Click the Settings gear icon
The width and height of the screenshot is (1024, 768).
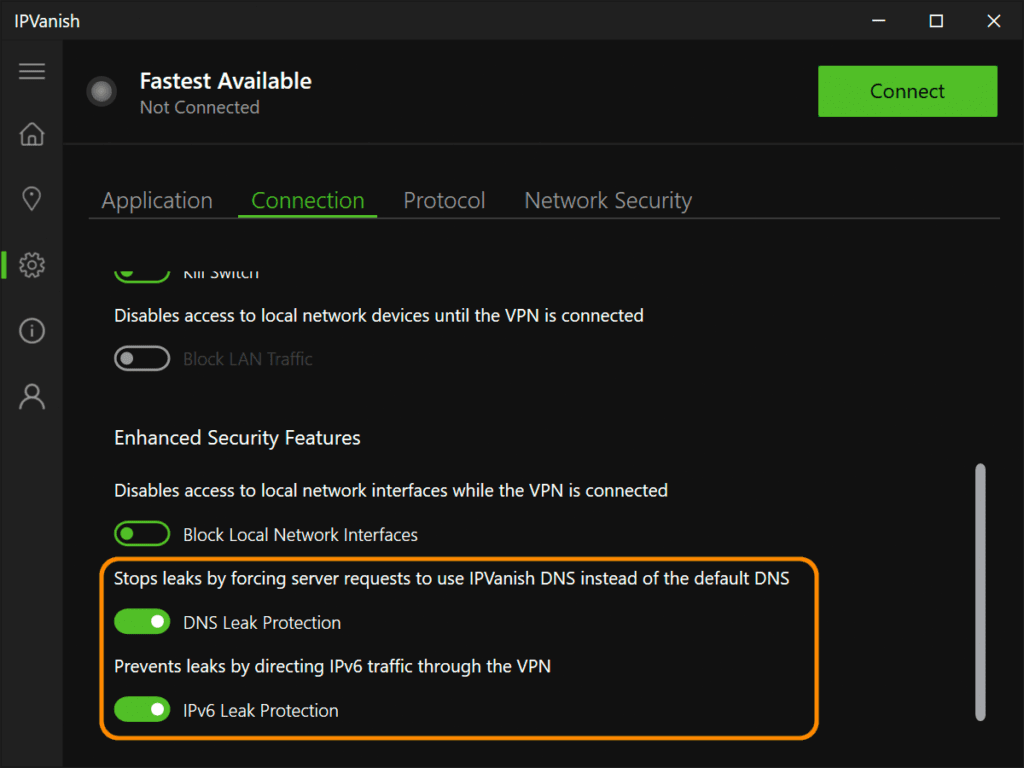[31, 265]
